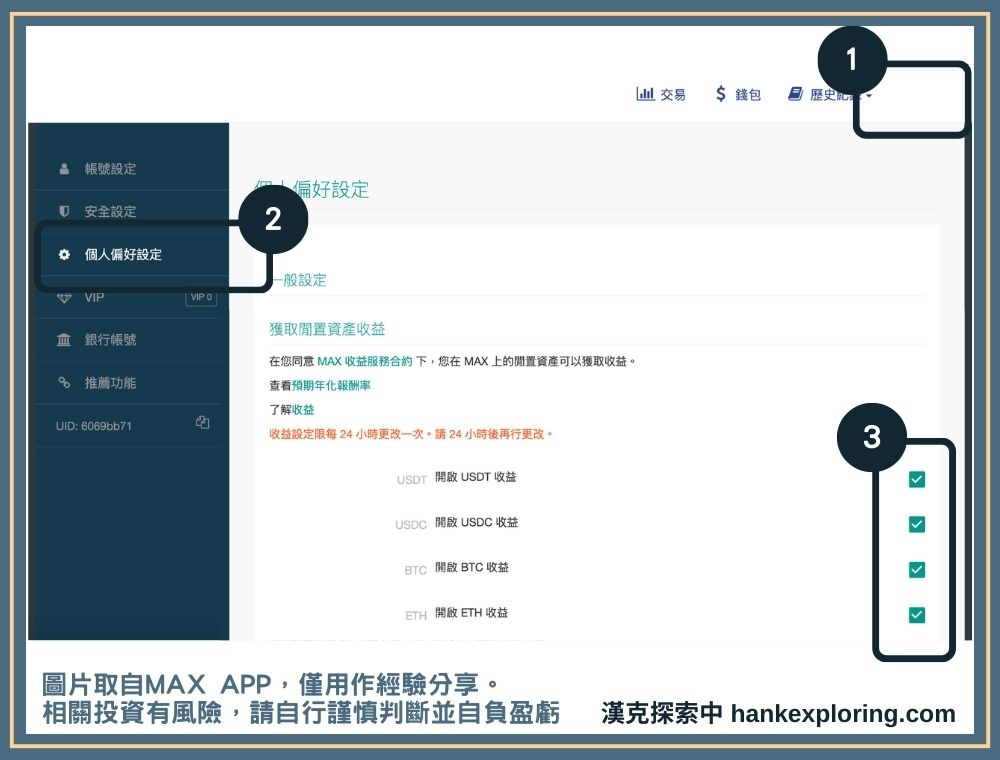Click the shield icon for 安全設定
Image resolution: width=1000 pixels, height=760 pixels.
(x=65, y=211)
